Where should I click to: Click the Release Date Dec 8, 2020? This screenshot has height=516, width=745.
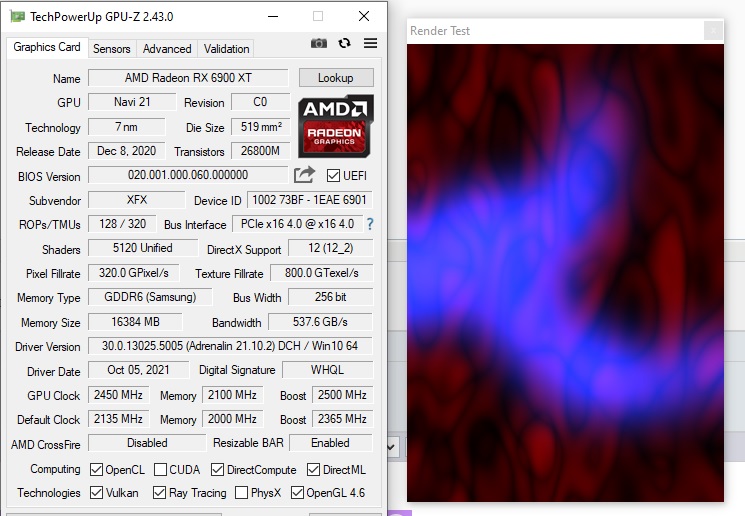[x=126, y=151]
